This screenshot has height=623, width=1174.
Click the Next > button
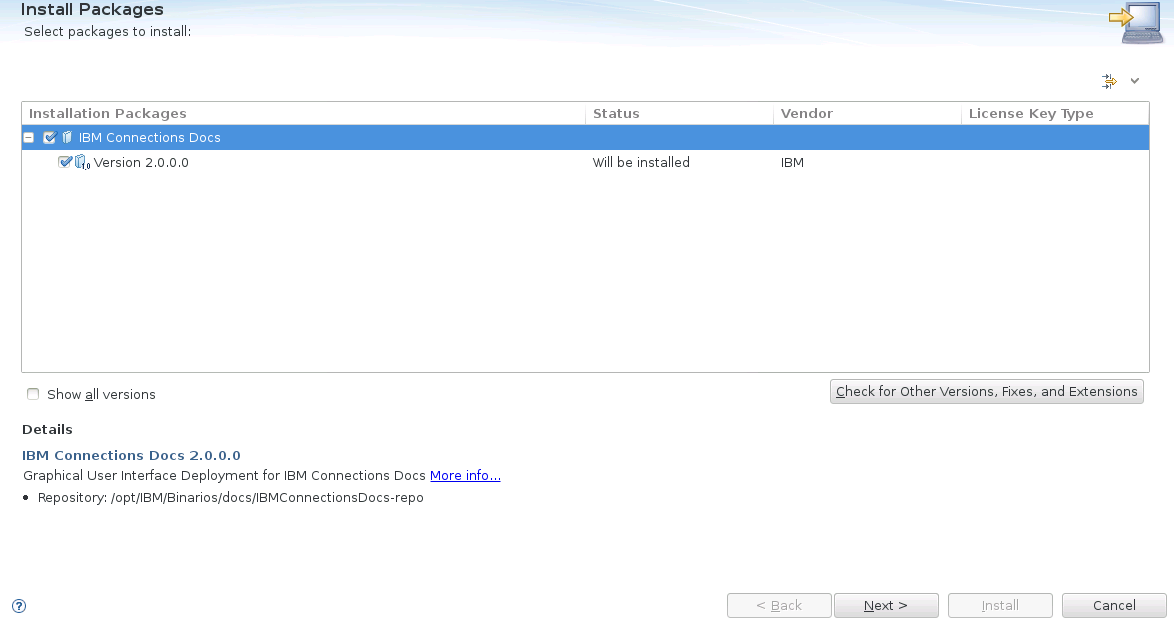[886, 605]
